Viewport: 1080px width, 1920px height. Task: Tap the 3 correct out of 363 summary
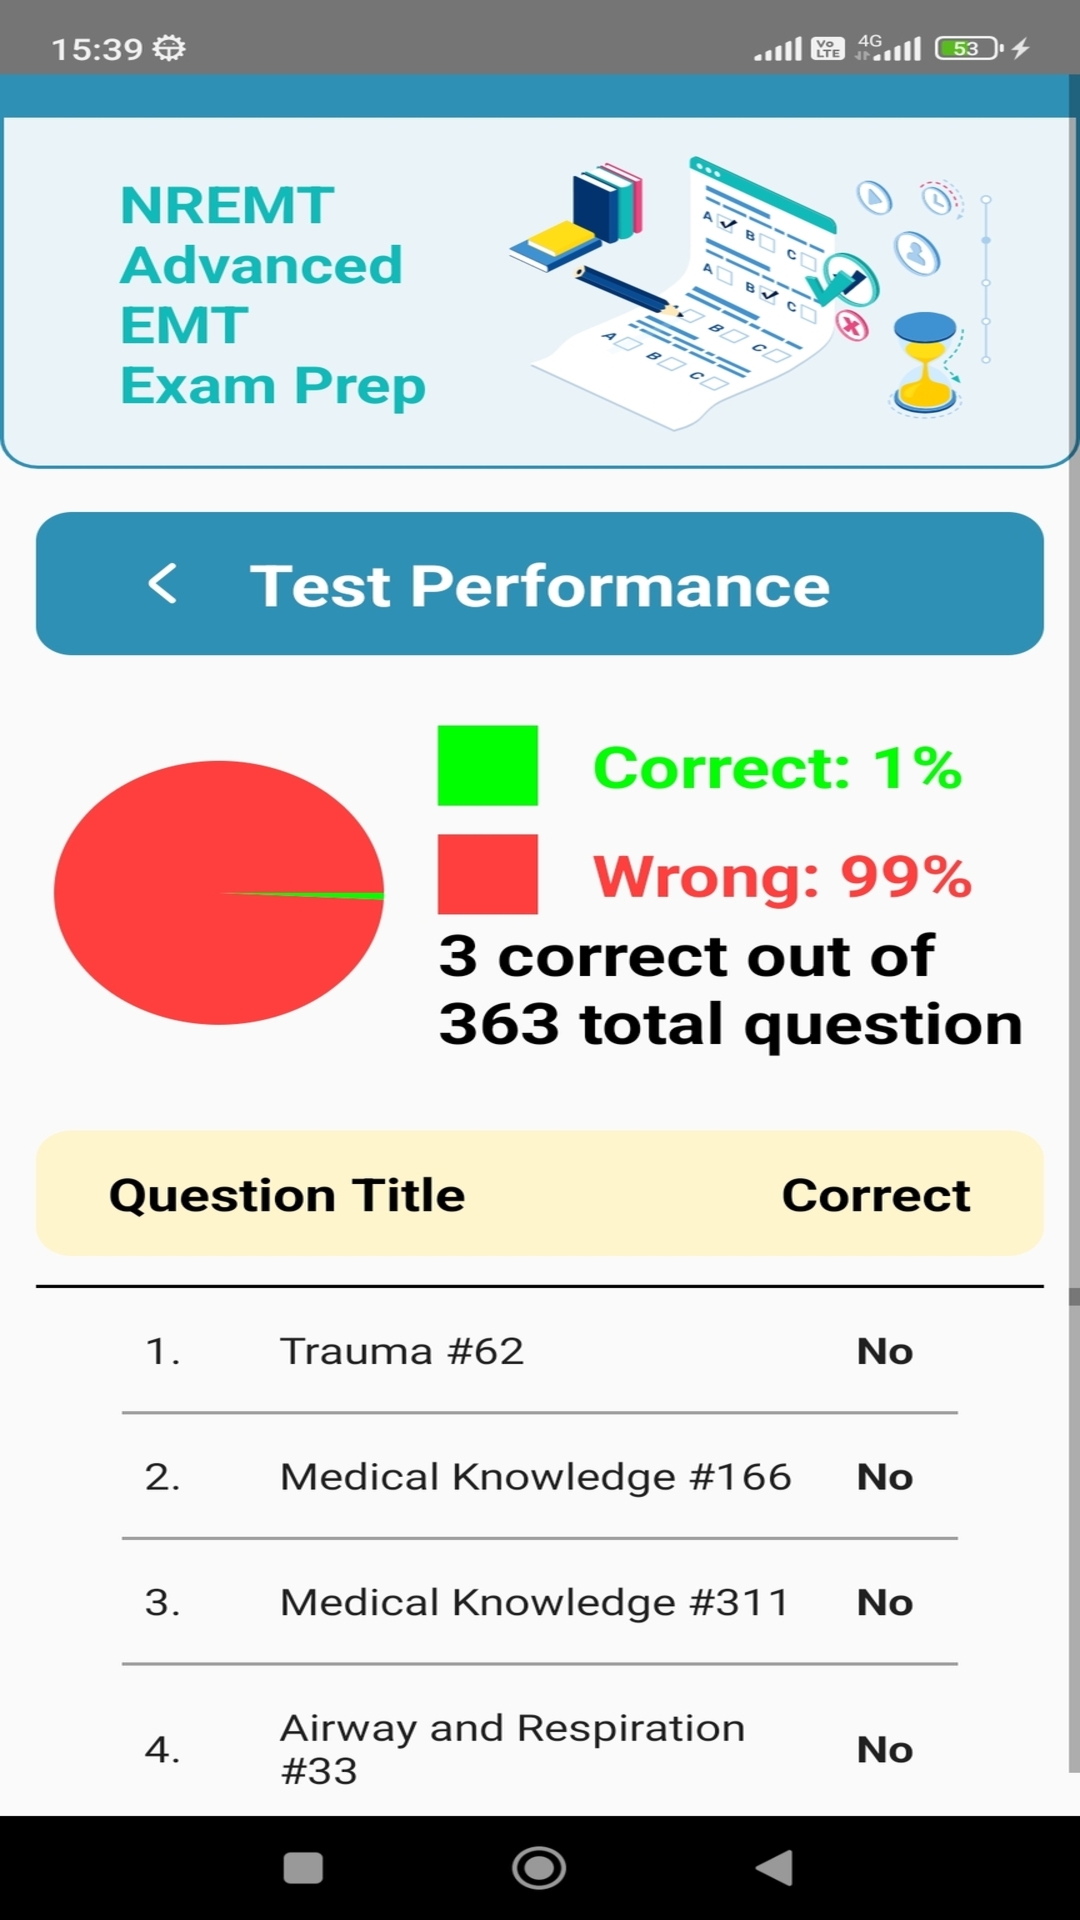[x=730, y=990]
